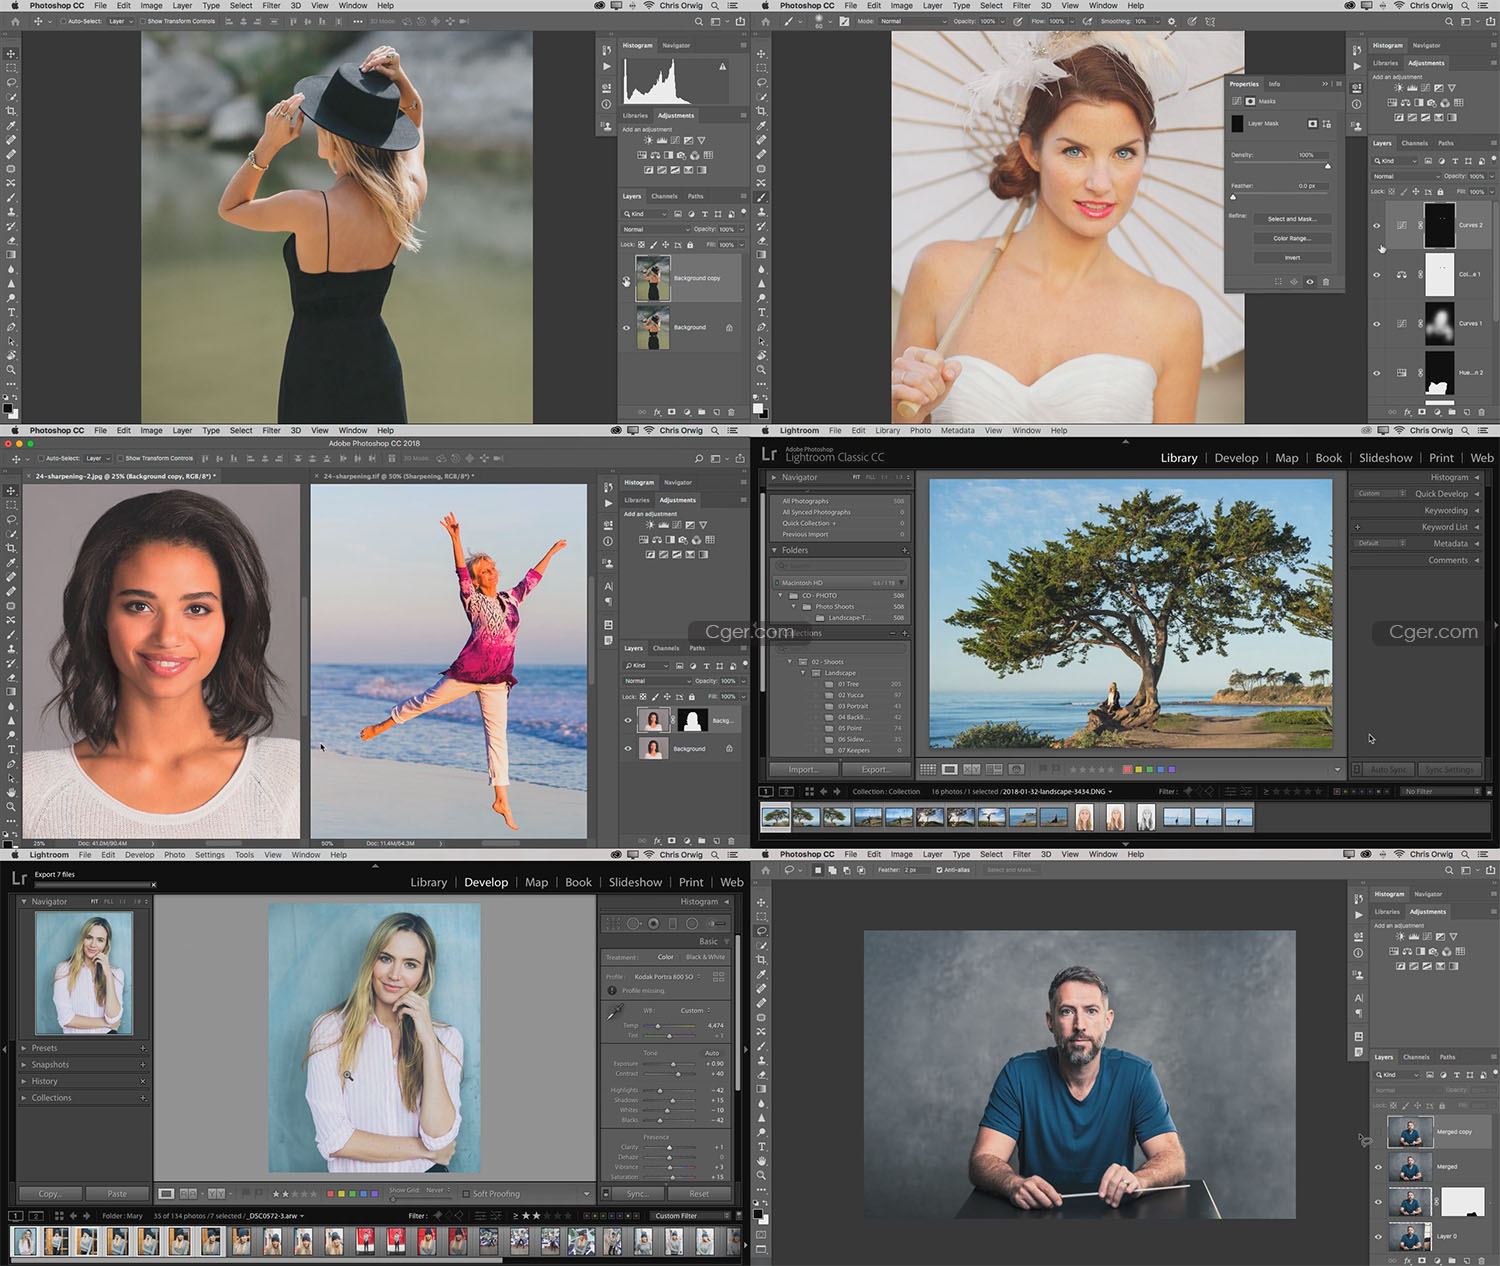Select the Crop Overlay tool in Lightroom Develop

coord(615,923)
